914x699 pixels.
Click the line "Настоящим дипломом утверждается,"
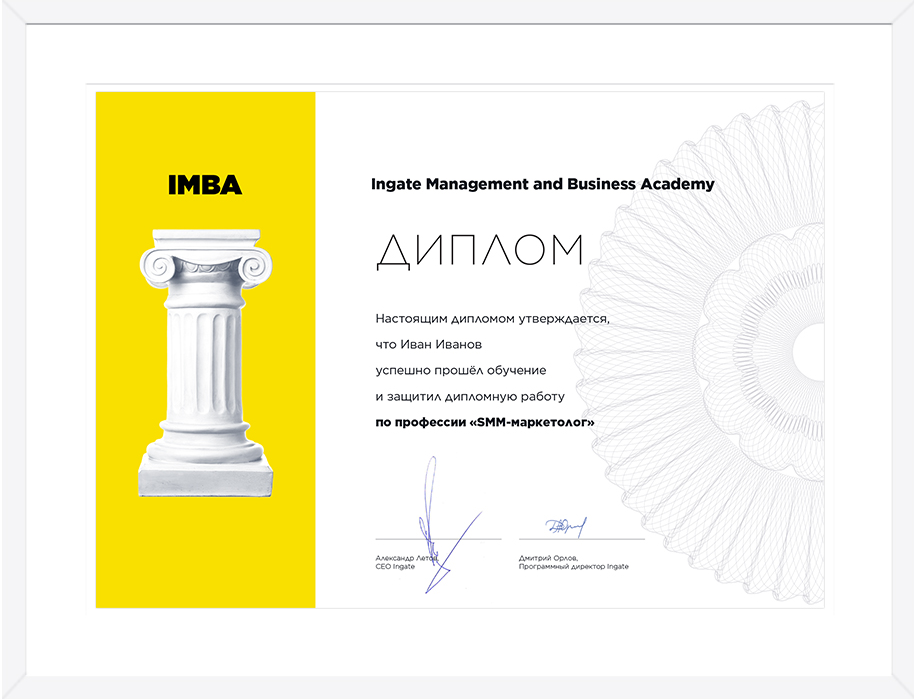click(492, 319)
